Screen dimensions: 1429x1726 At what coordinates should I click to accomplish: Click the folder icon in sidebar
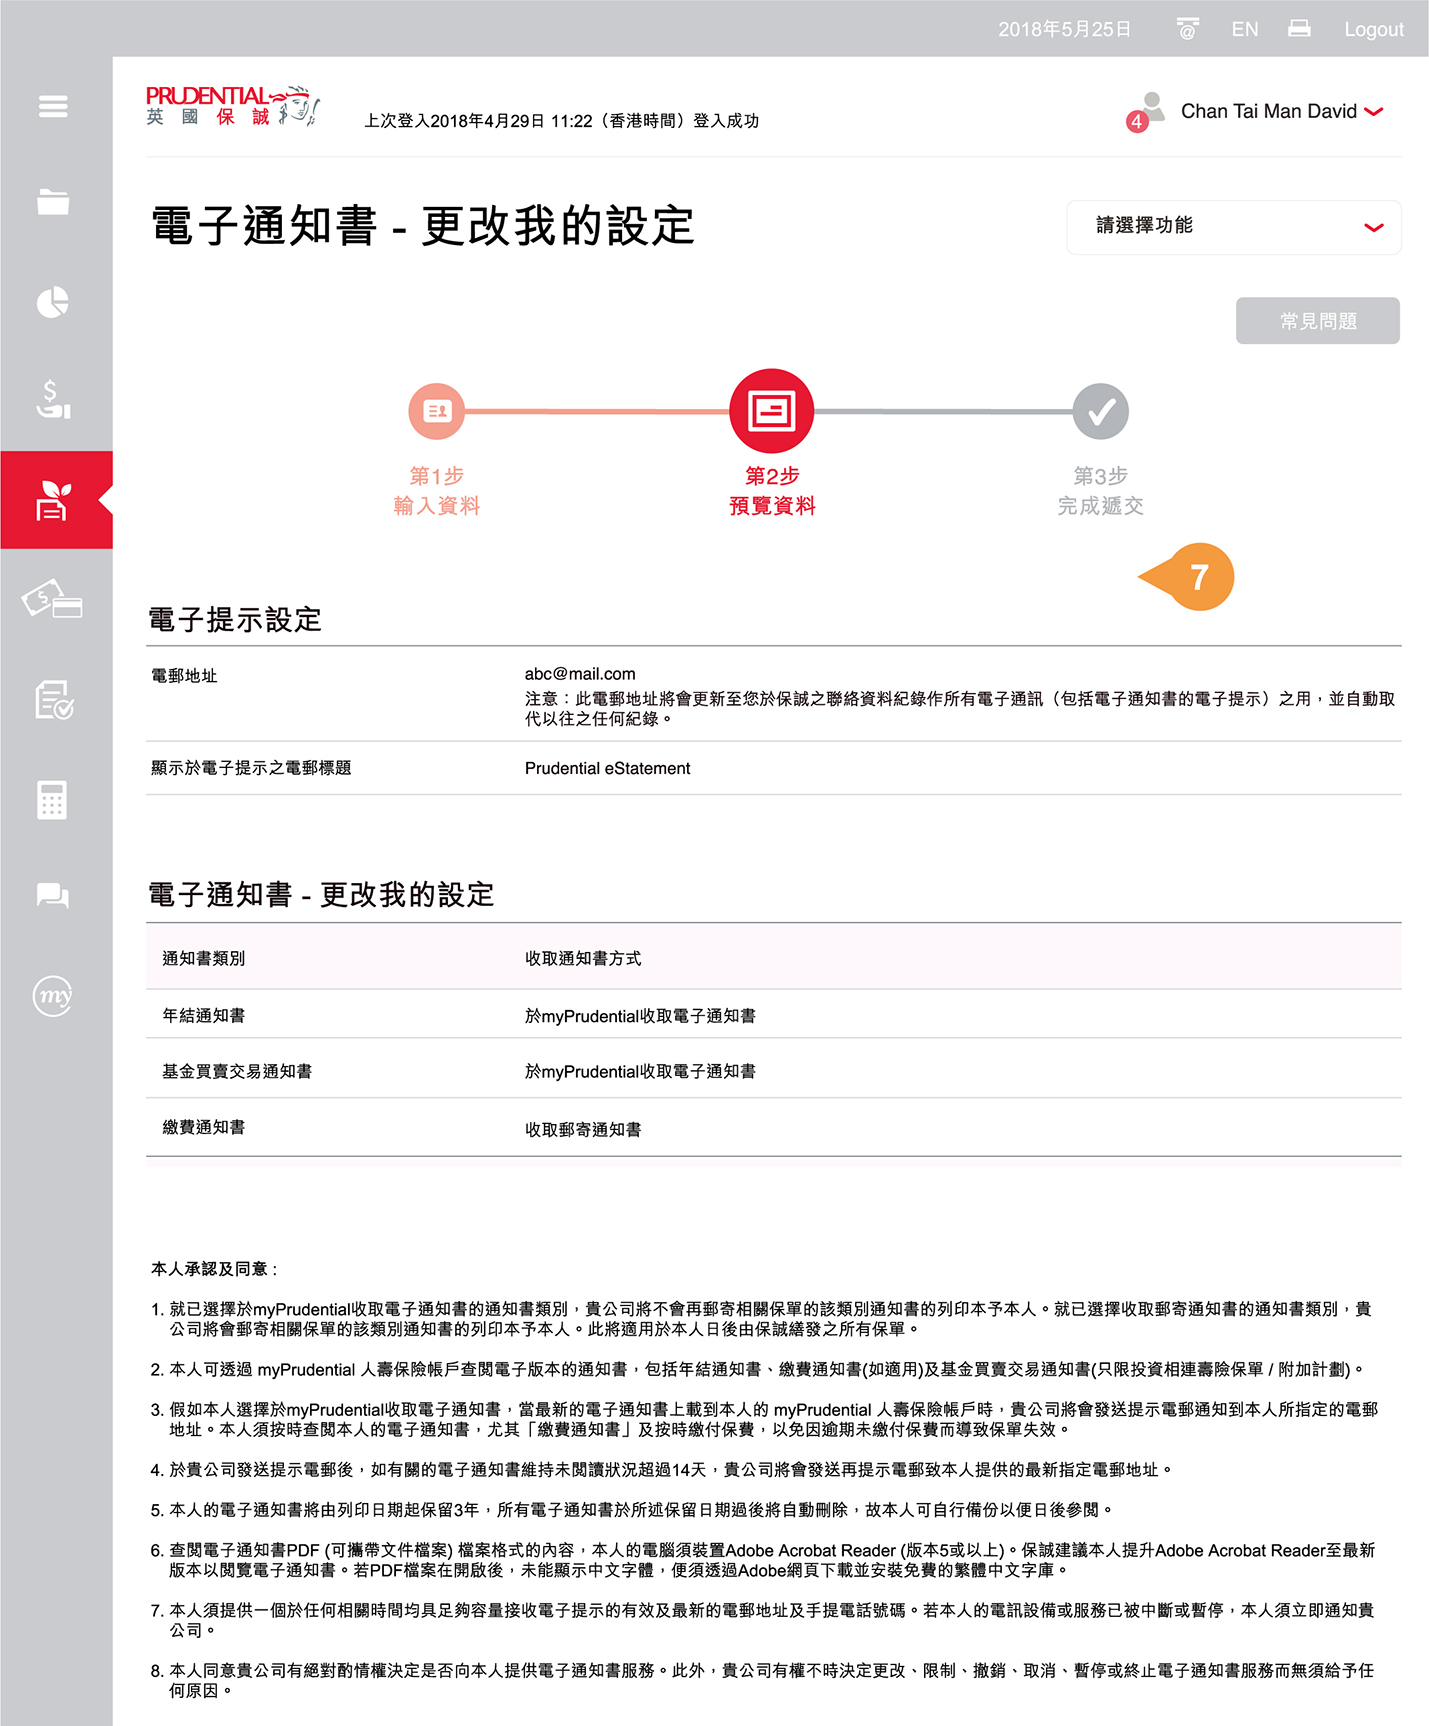(x=53, y=202)
